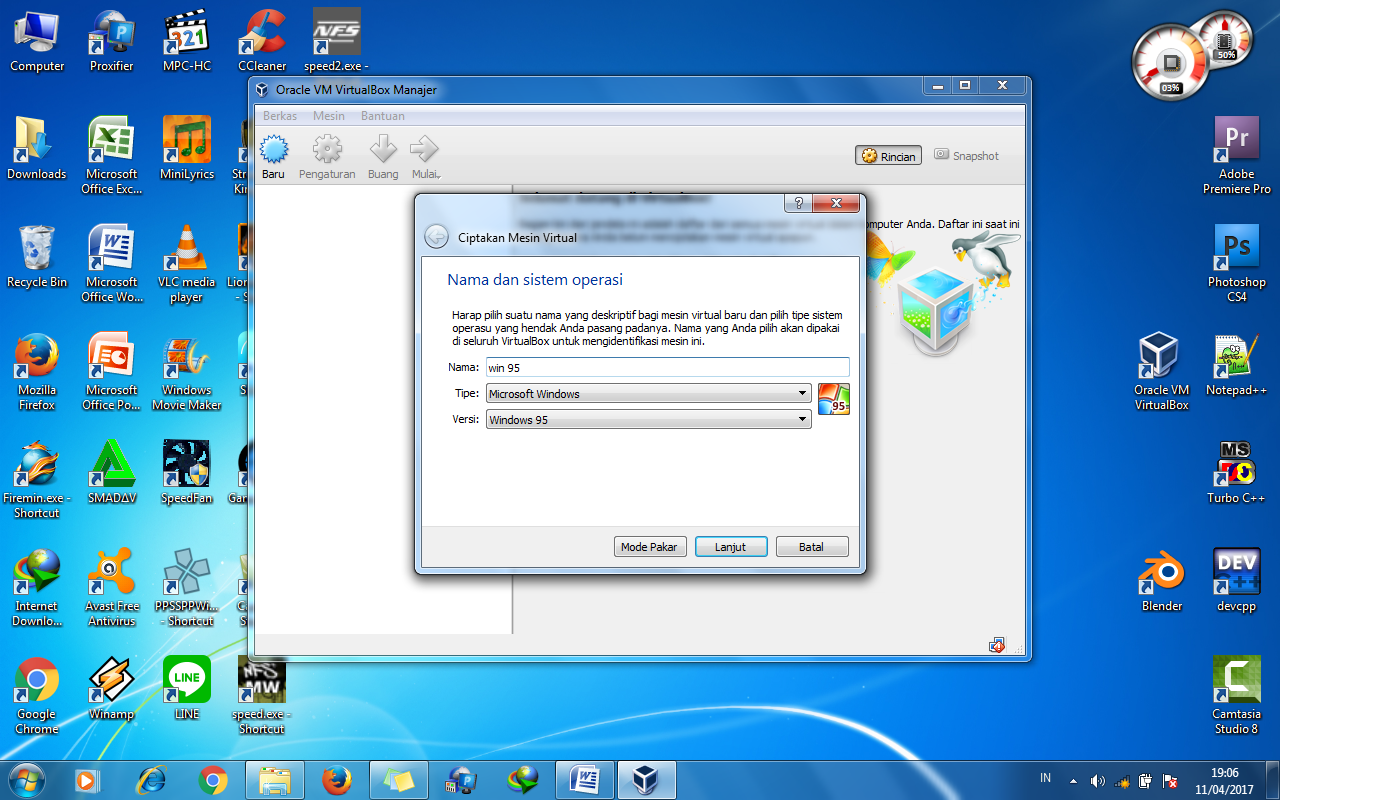Viewport: 1400px width, 800px height.
Task: Expand hidden icons in the system tray
Action: click(x=1075, y=779)
